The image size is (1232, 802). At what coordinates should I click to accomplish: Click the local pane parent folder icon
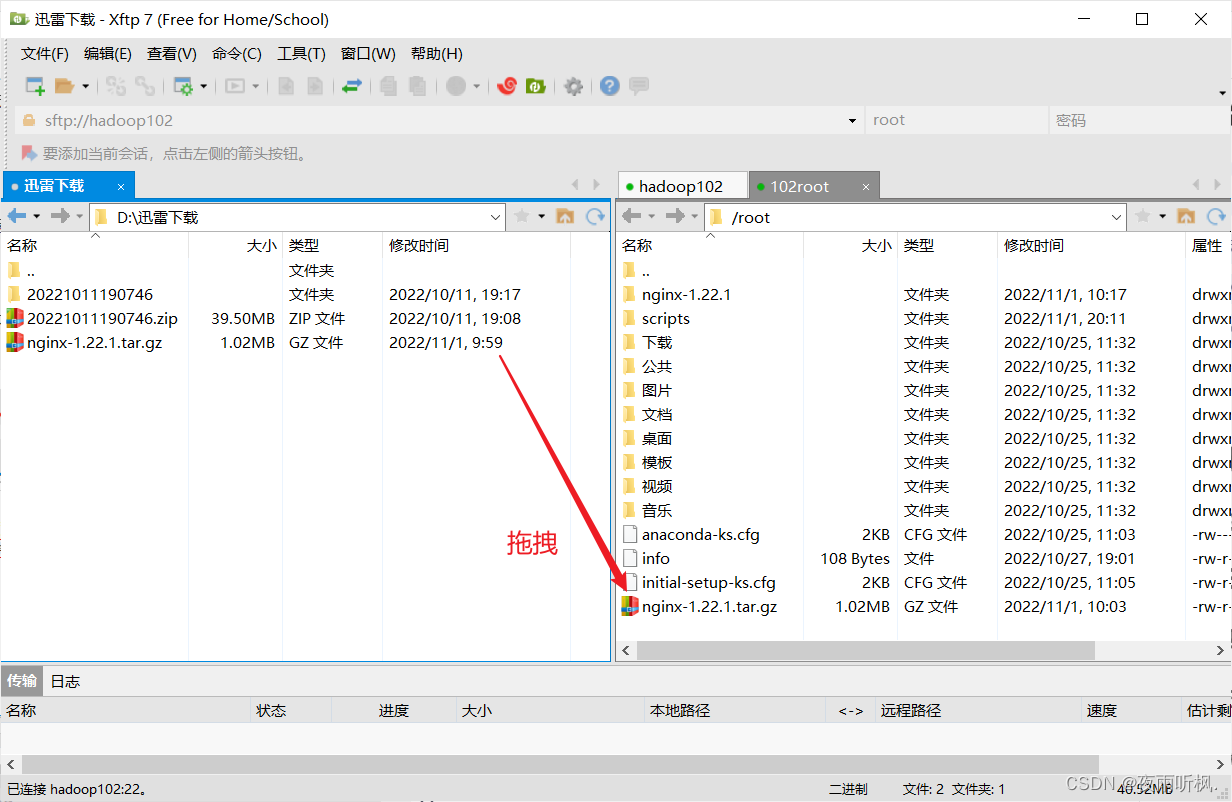point(565,216)
